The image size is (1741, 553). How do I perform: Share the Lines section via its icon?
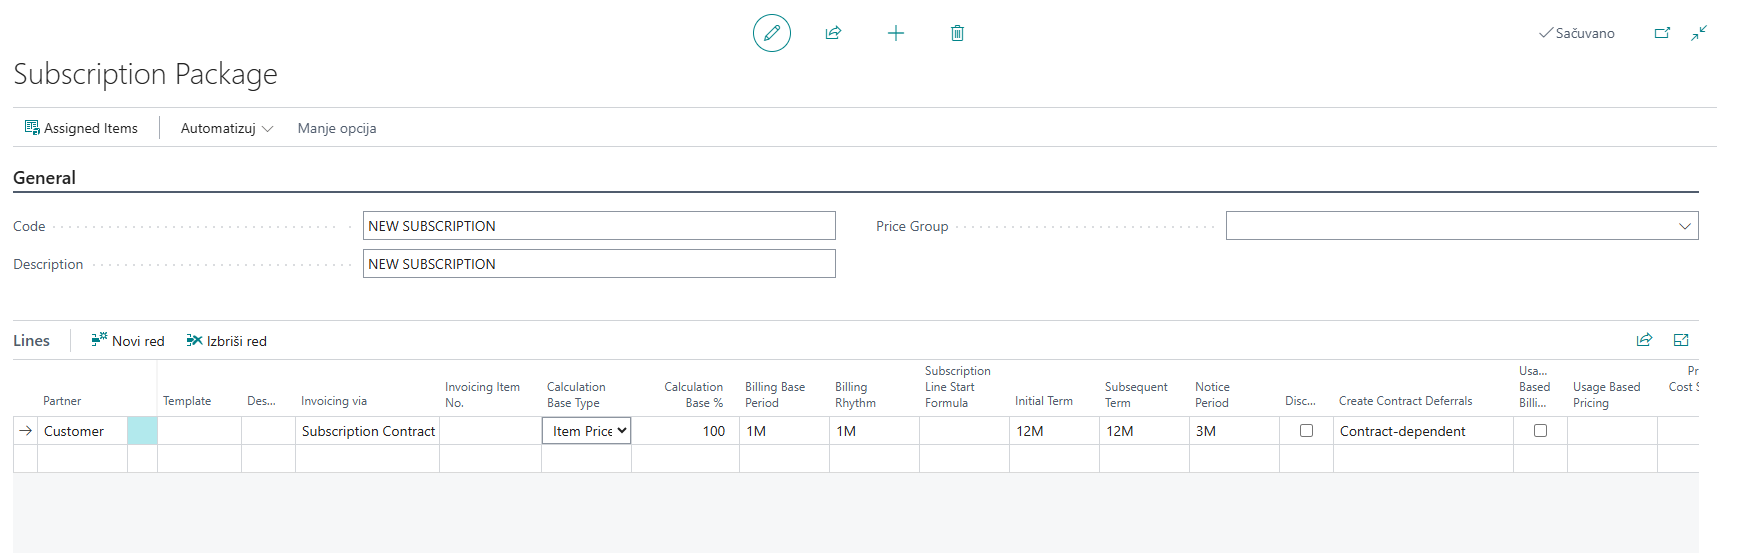coord(1644,340)
